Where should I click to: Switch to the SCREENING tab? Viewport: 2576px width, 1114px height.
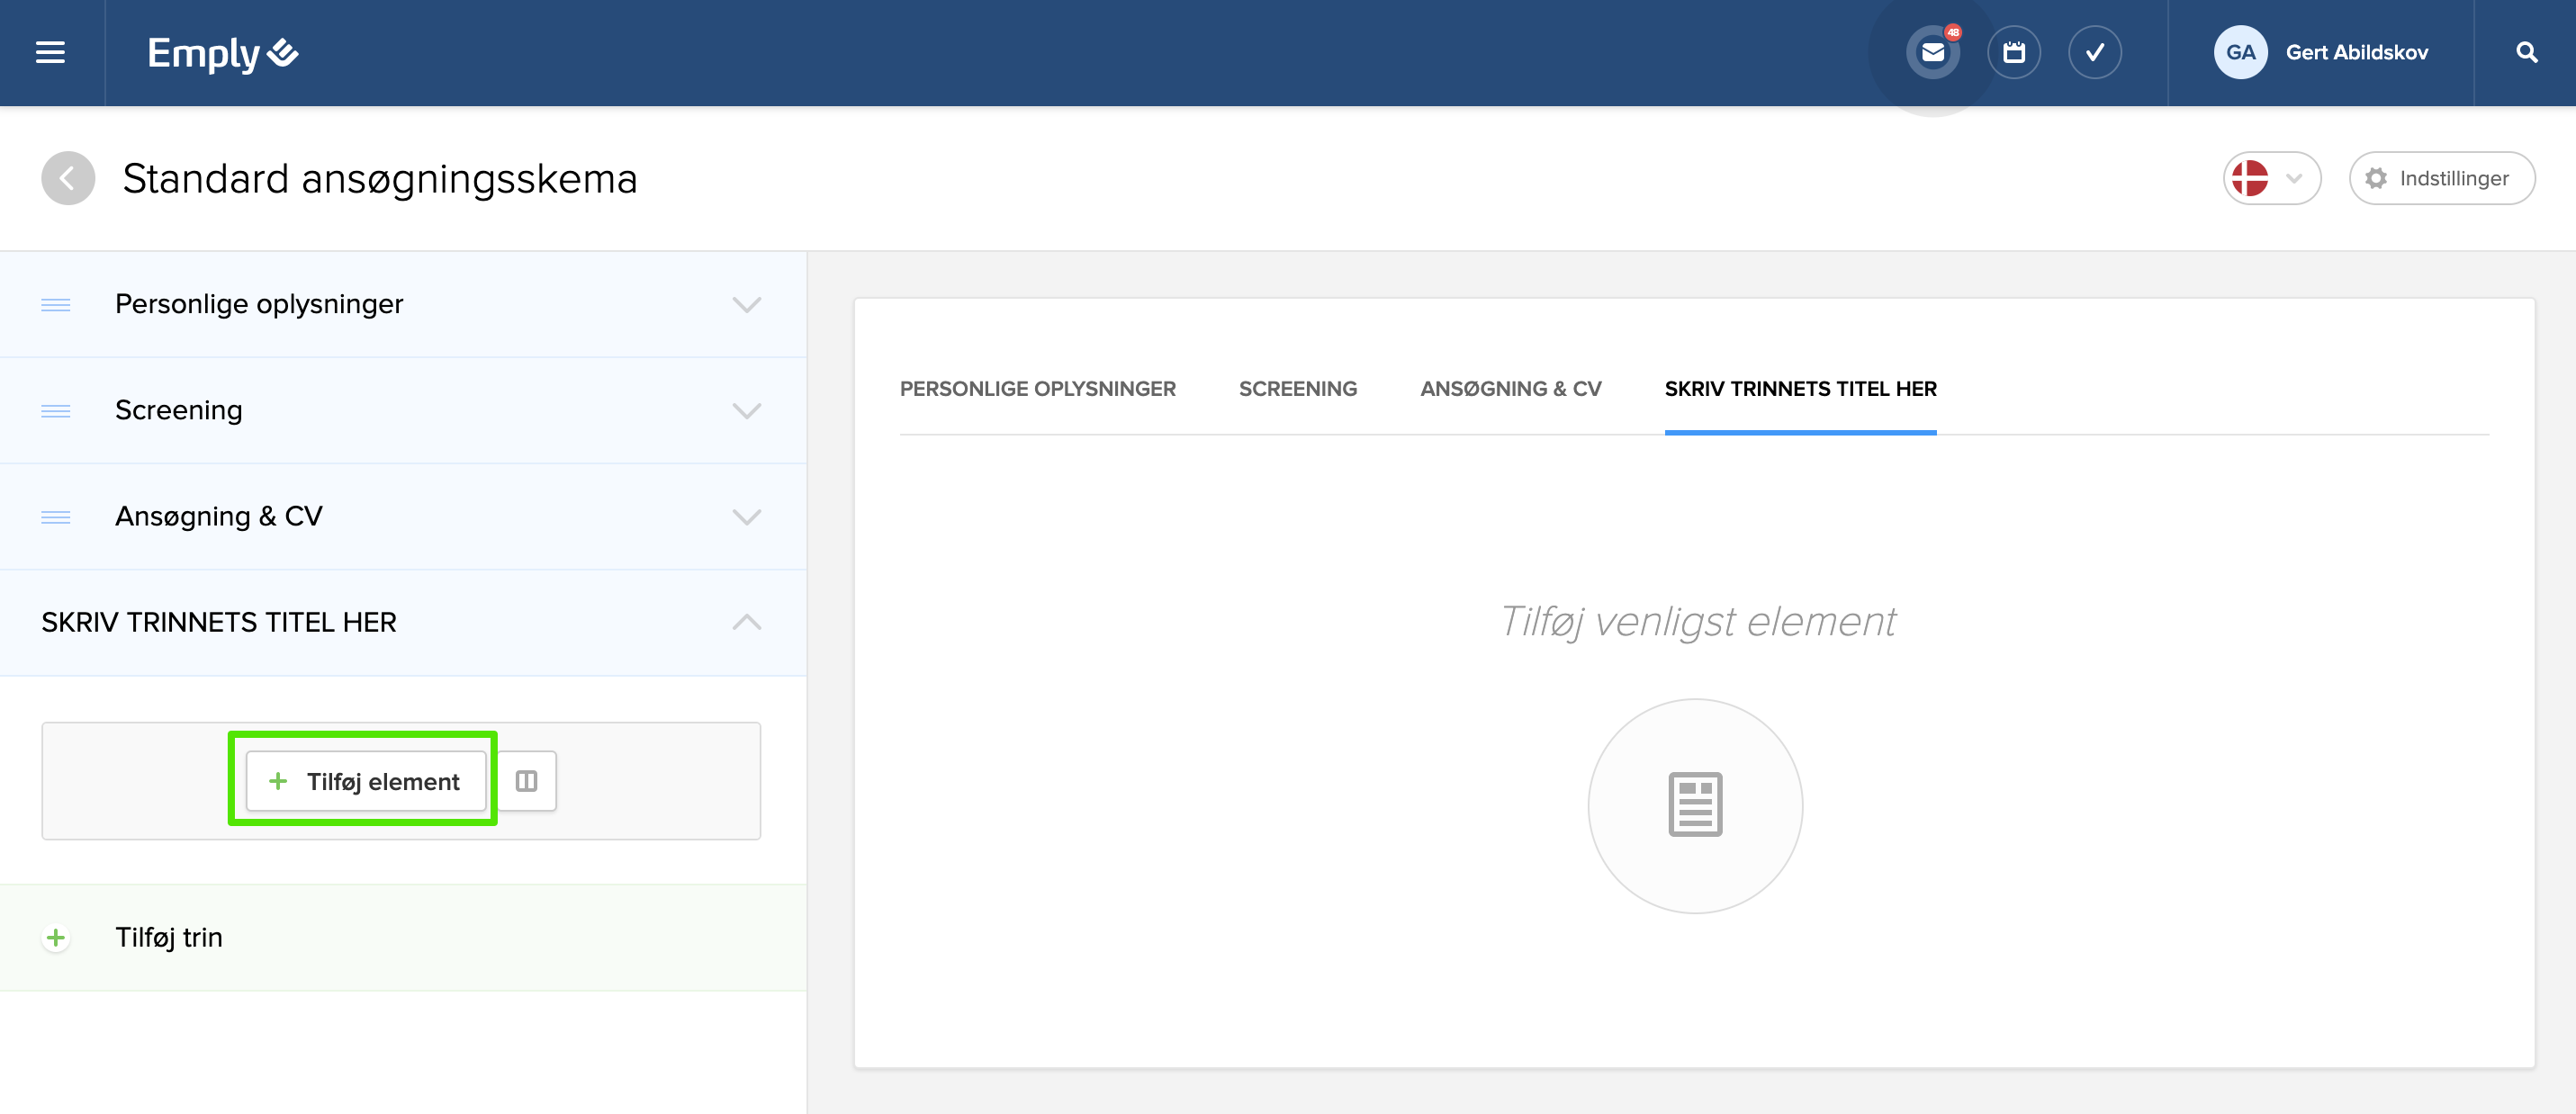coord(1297,388)
